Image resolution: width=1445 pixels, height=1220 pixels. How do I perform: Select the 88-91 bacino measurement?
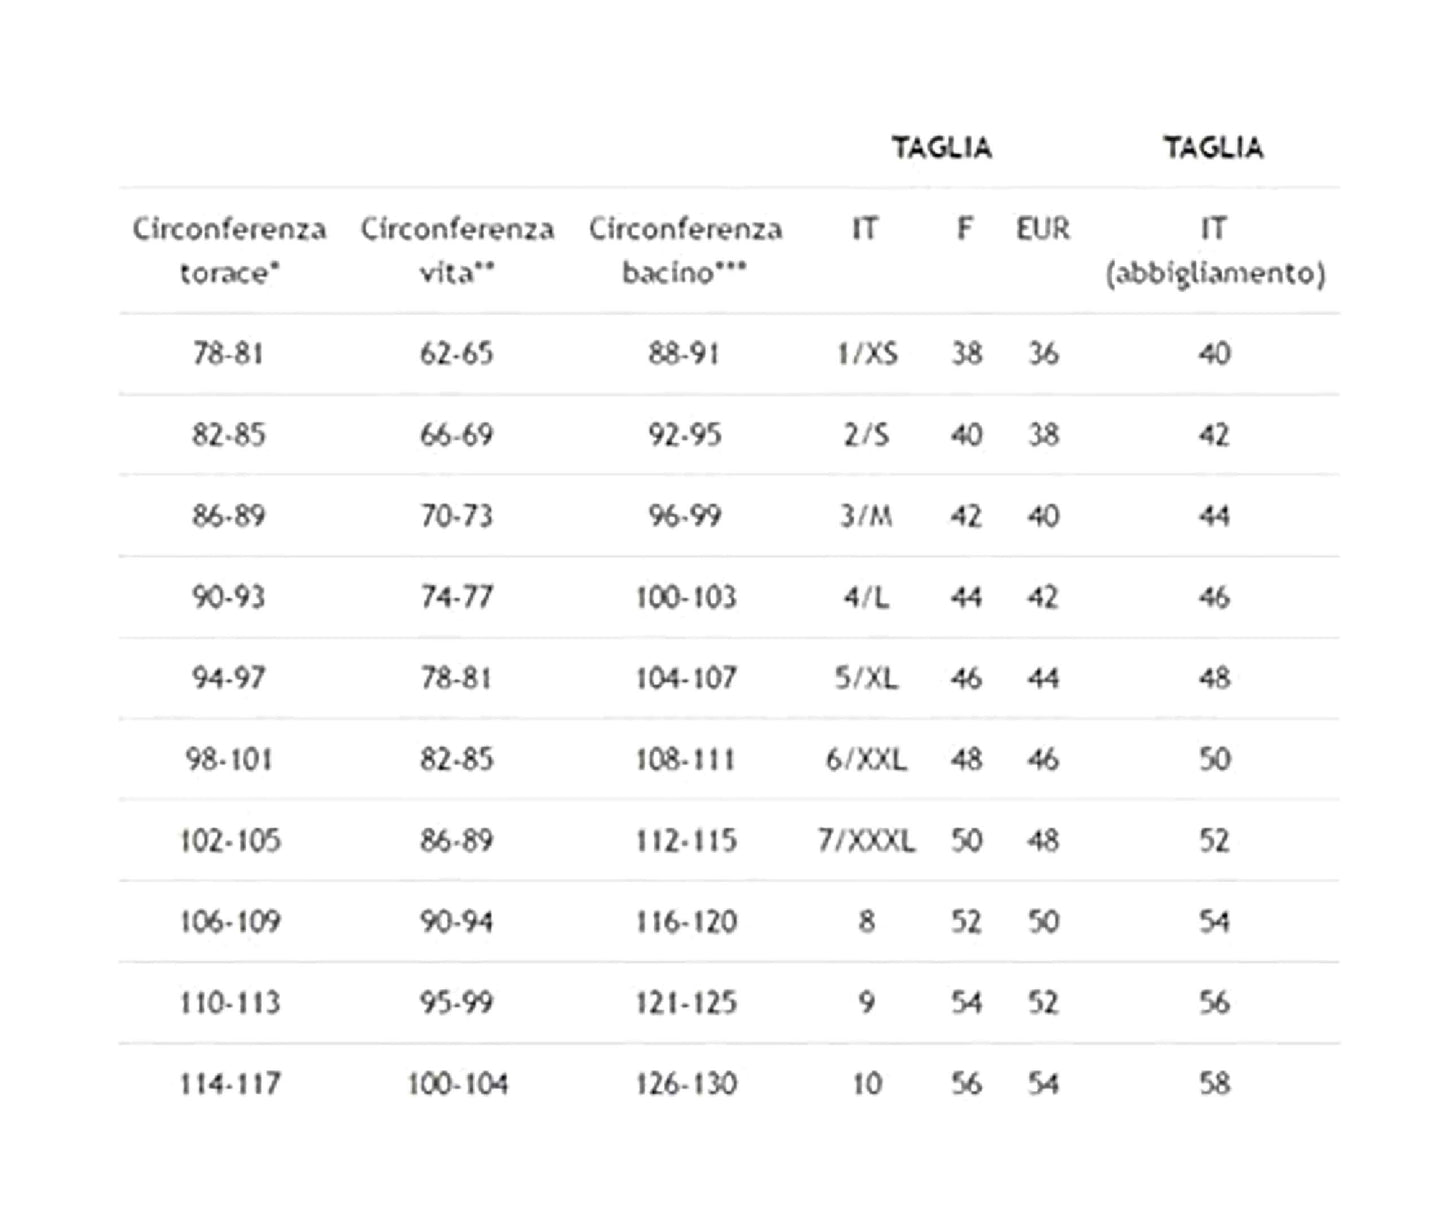pos(684,353)
